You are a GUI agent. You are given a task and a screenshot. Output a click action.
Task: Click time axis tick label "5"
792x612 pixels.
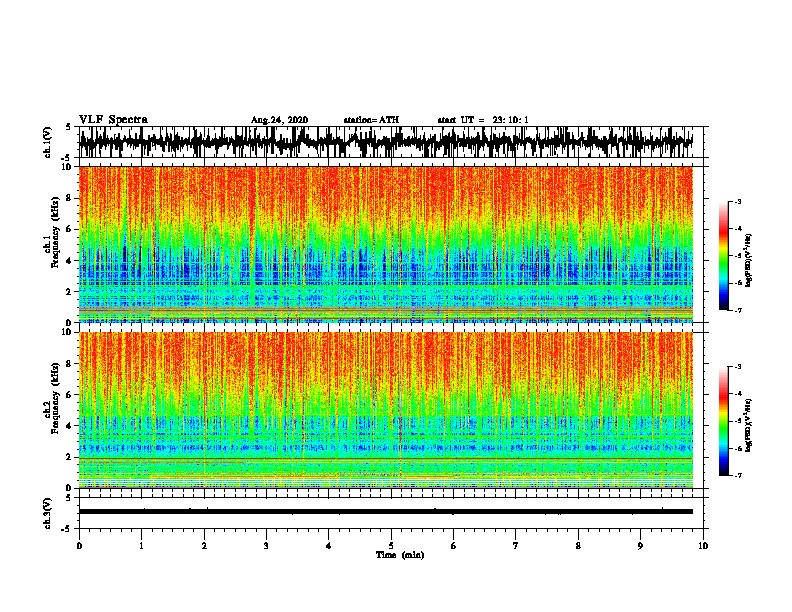tap(391, 546)
